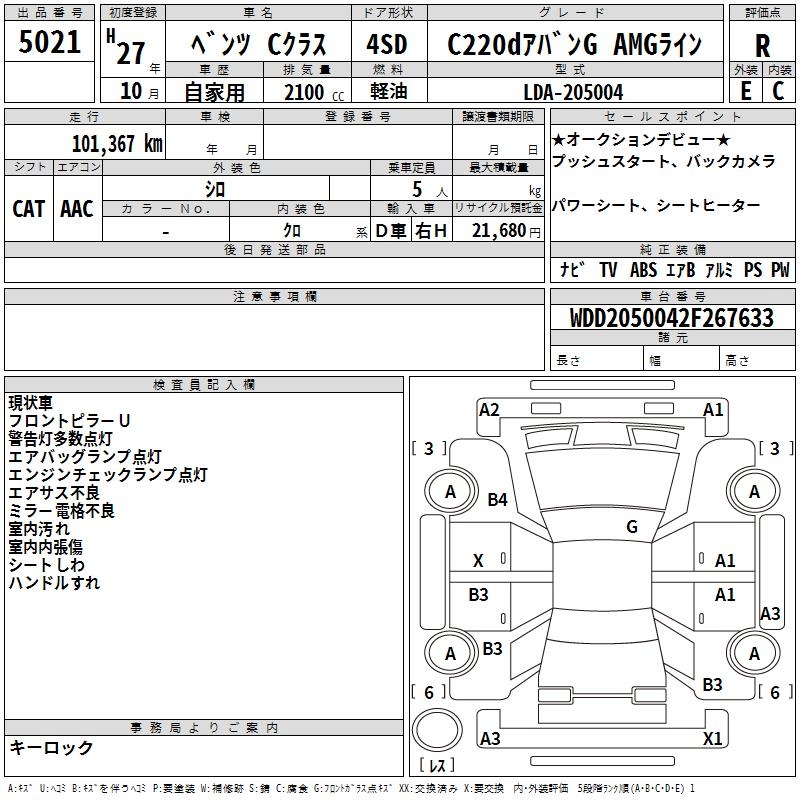
Task: Select the note エンジンチェックランプ点灯
Action: pos(108,474)
